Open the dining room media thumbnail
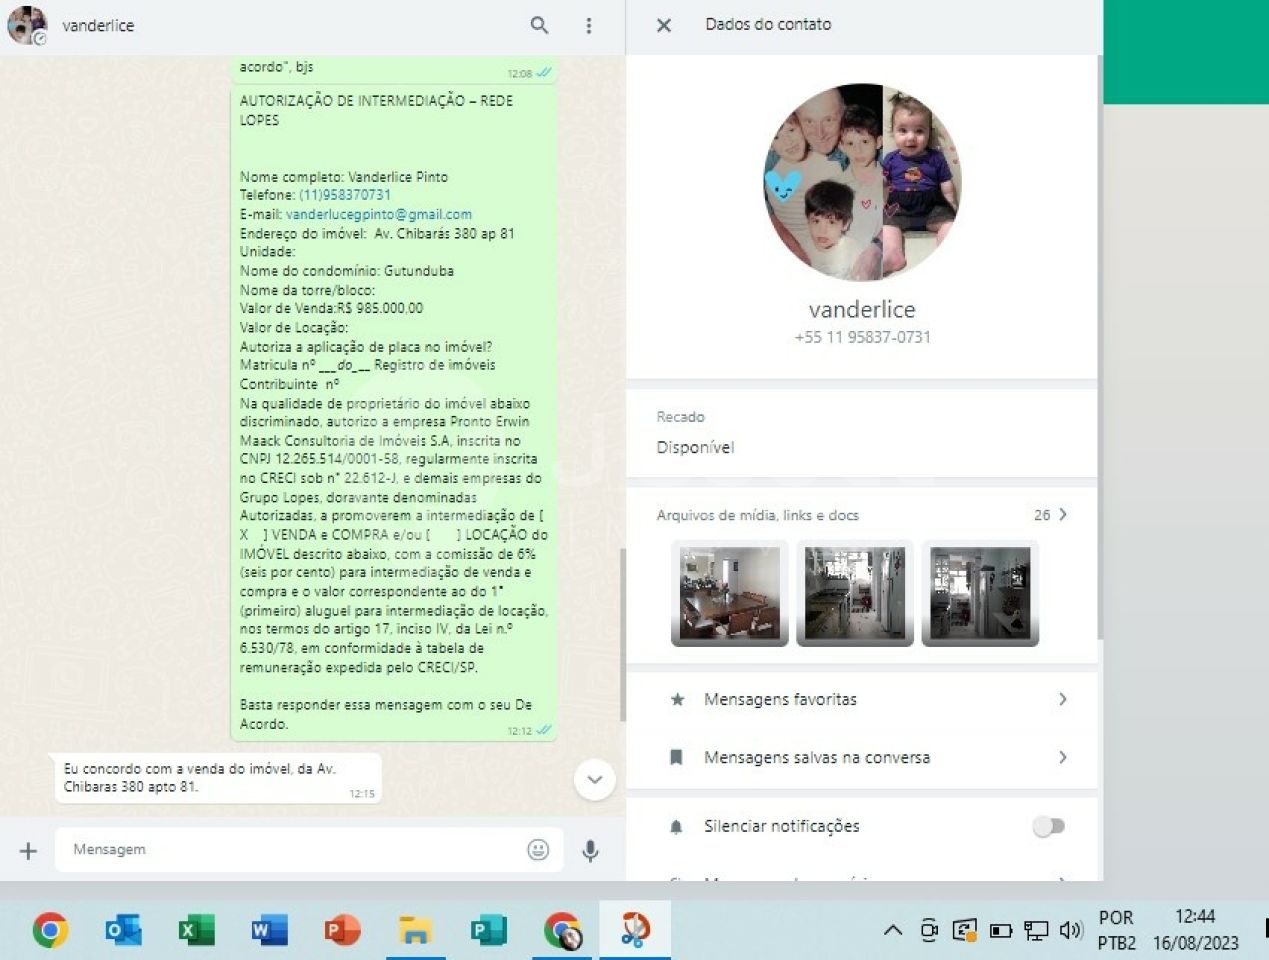 730,593
